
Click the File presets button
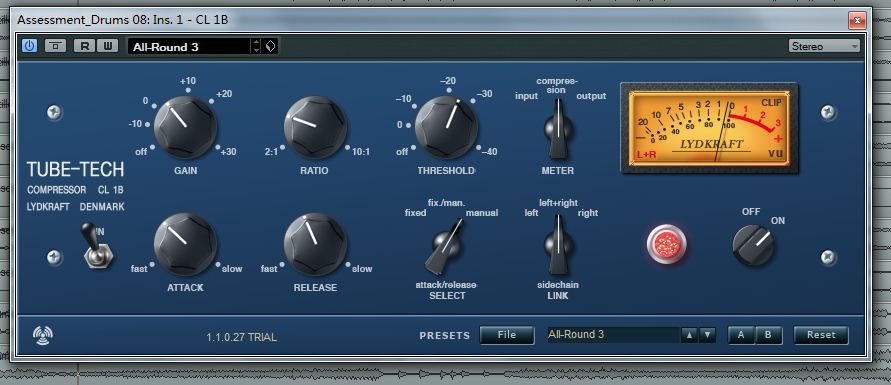pyautogui.click(x=507, y=335)
